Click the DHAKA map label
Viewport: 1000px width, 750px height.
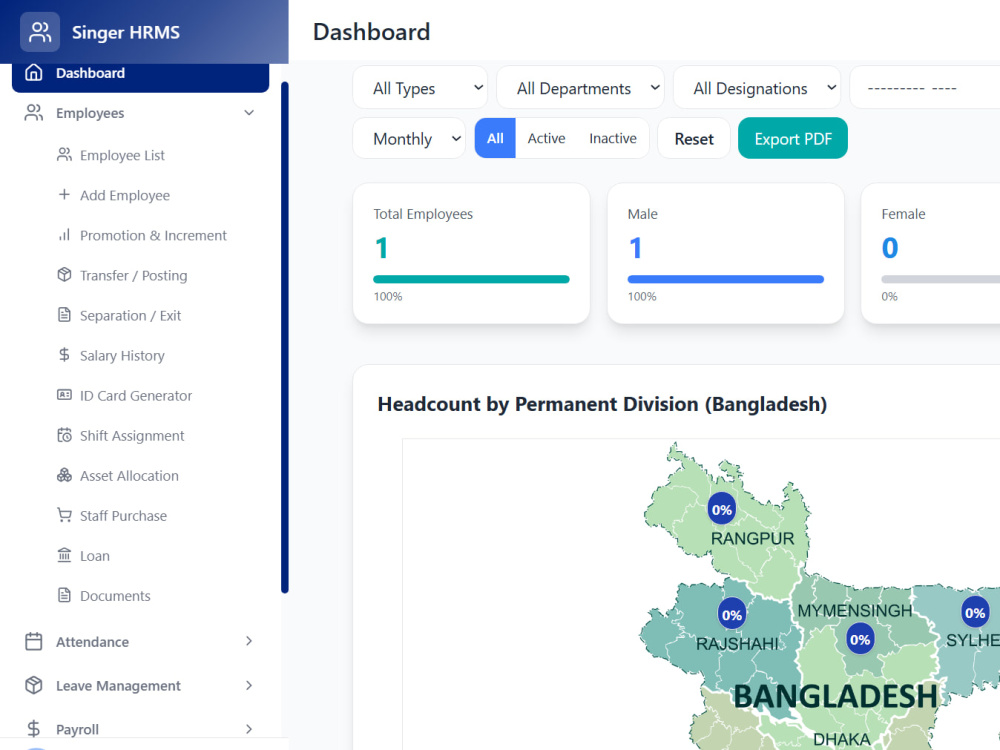click(x=841, y=739)
